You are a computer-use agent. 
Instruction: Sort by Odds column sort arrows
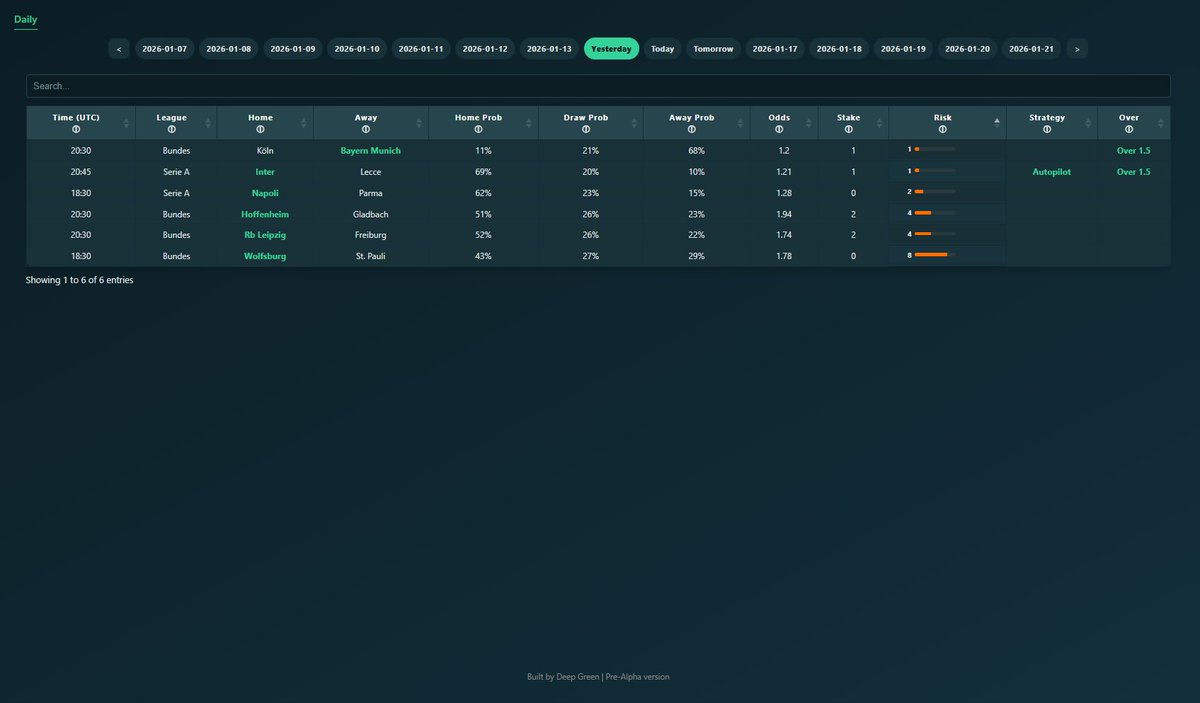click(808, 123)
